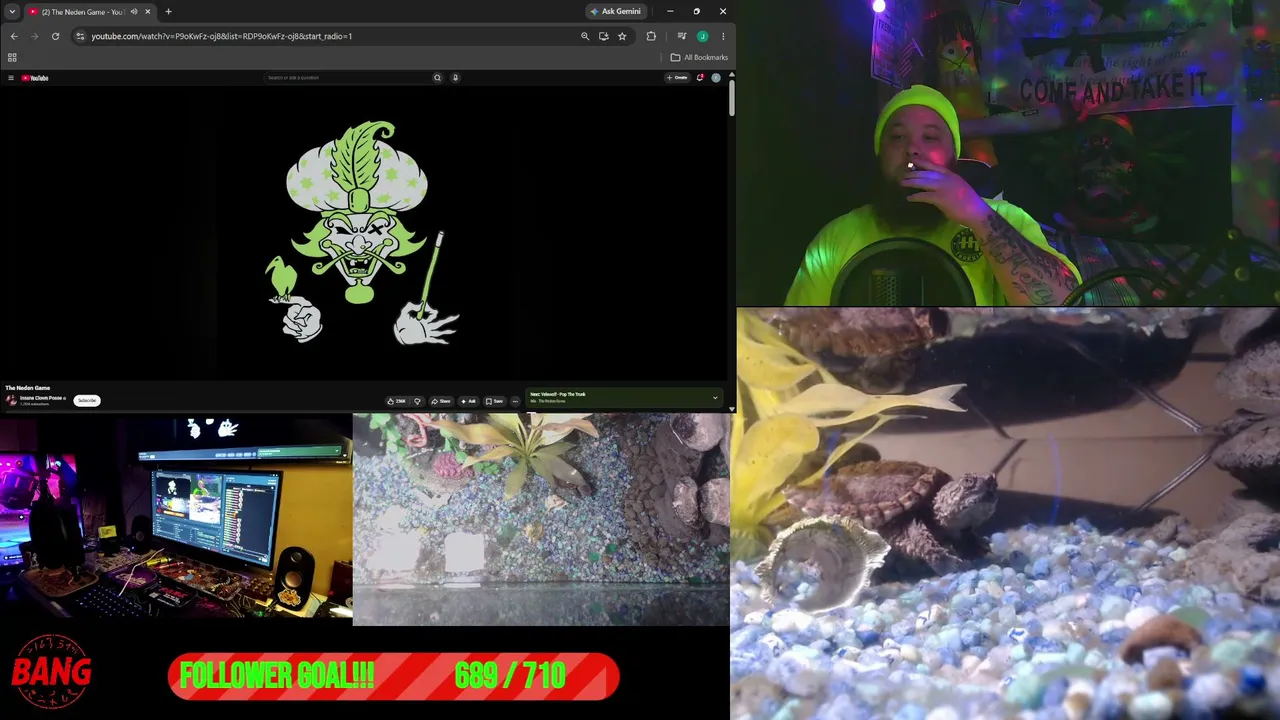Mute the tab using its speaker icon
The width and height of the screenshot is (1280, 720).
(134, 12)
